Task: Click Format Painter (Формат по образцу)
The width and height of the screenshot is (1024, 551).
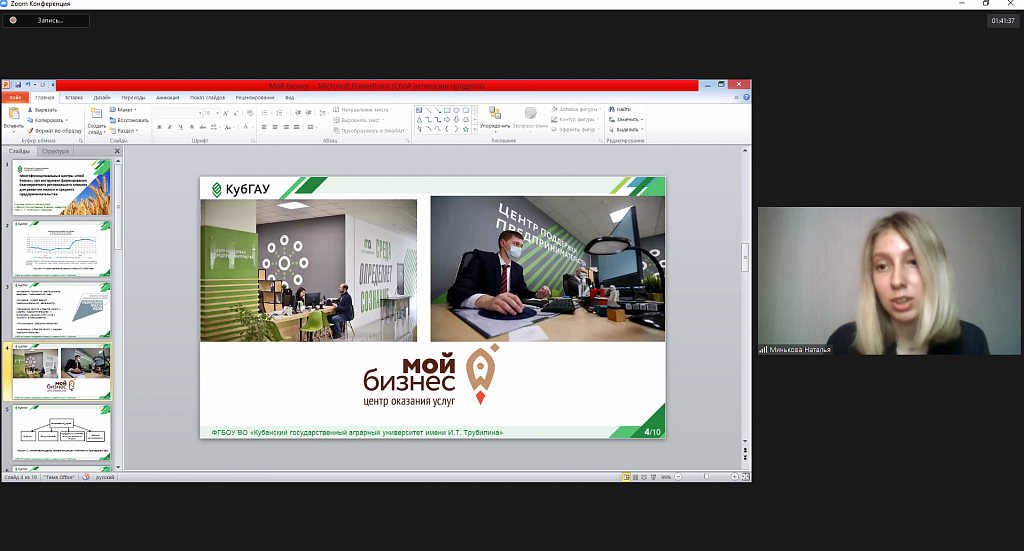Action: click(54, 131)
